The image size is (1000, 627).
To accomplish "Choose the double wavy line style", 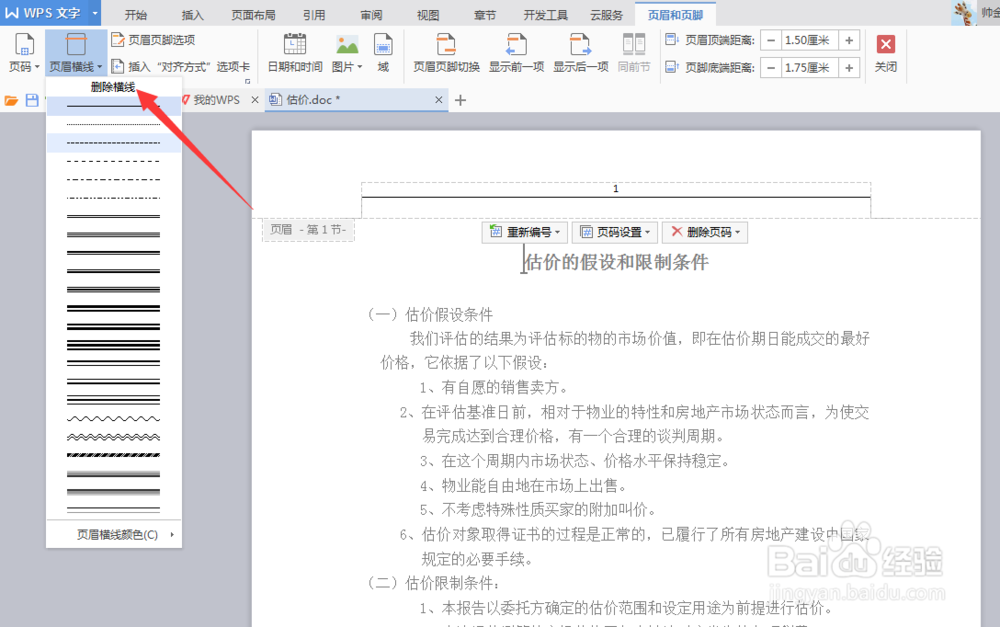I will pyautogui.click(x=114, y=438).
